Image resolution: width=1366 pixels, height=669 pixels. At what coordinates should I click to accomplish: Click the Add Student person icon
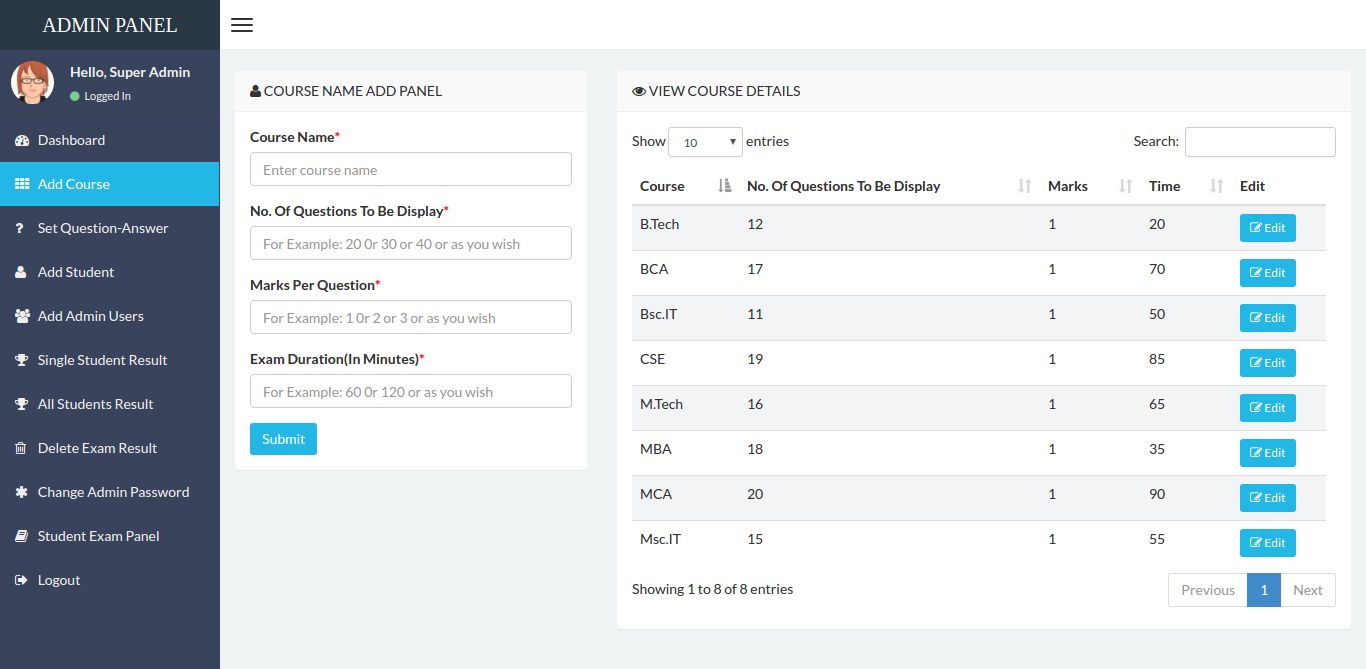(x=21, y=273)
